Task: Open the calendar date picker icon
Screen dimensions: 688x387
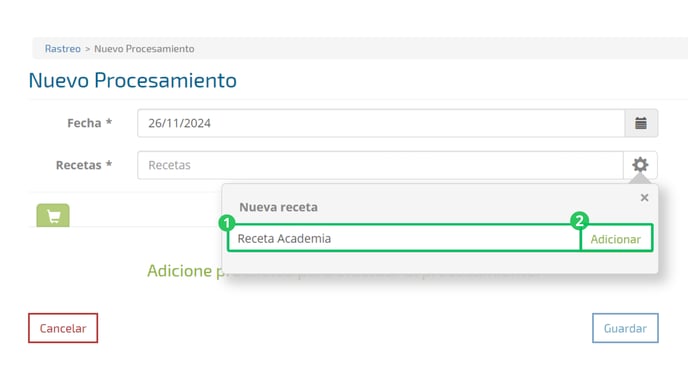Action: [641, 123]
